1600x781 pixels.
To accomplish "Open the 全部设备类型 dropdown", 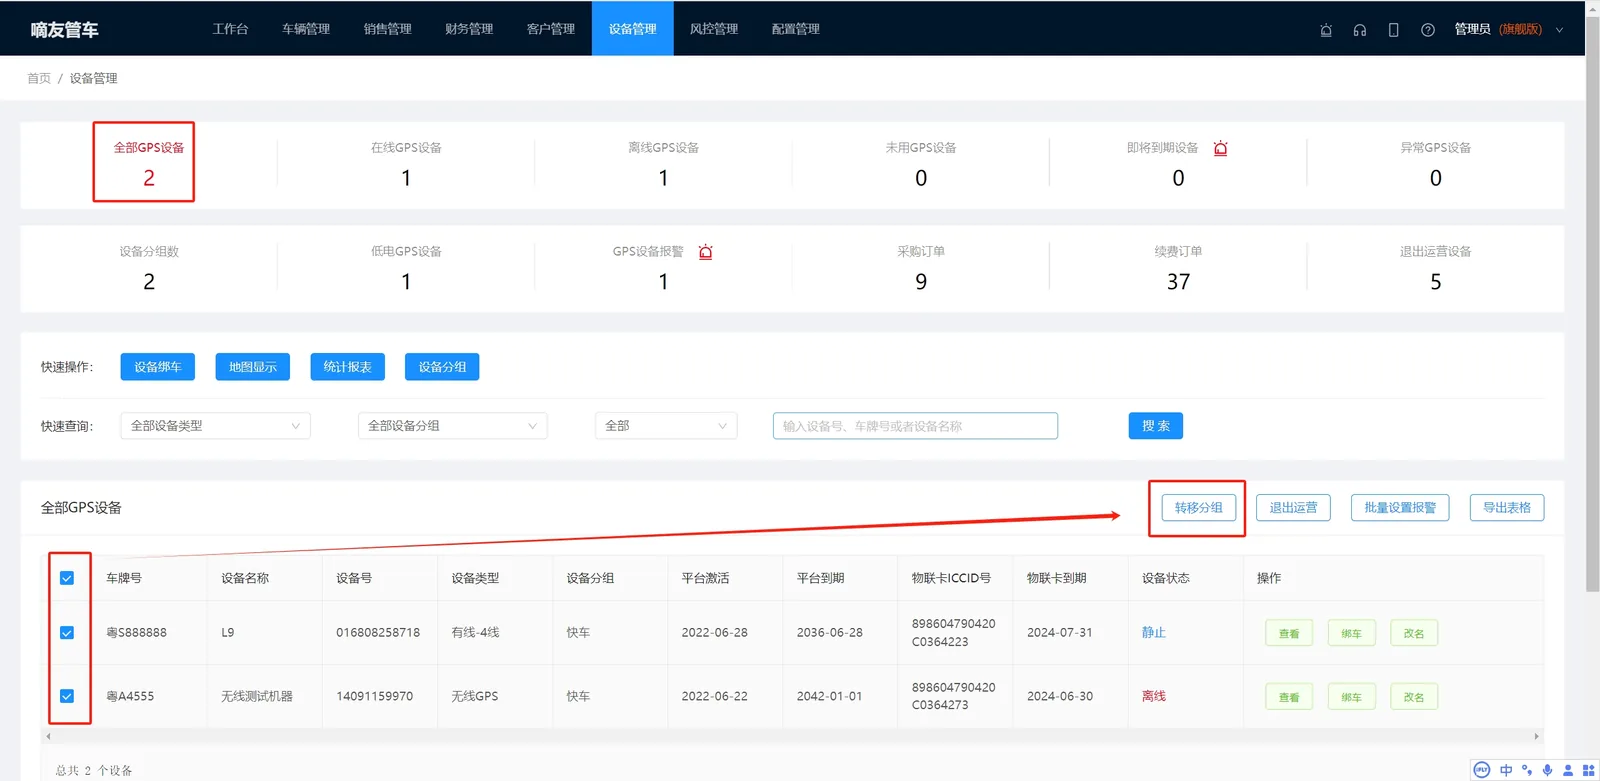I will [215, 426].
